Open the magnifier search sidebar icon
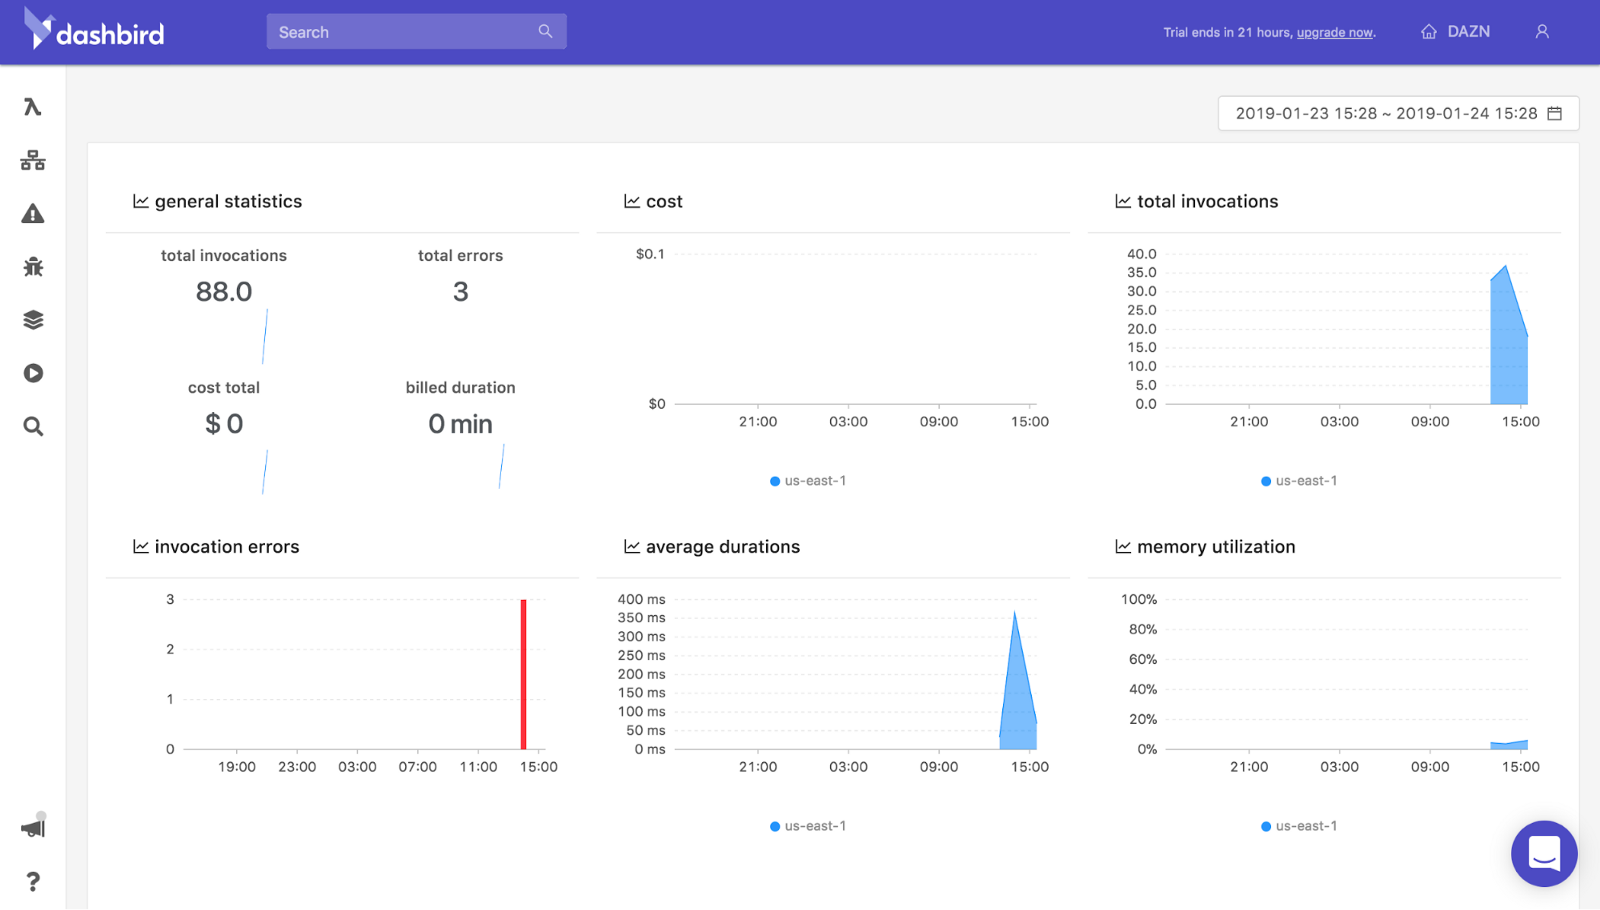The height and width of the screenshot is (910, 1600). 33,427
